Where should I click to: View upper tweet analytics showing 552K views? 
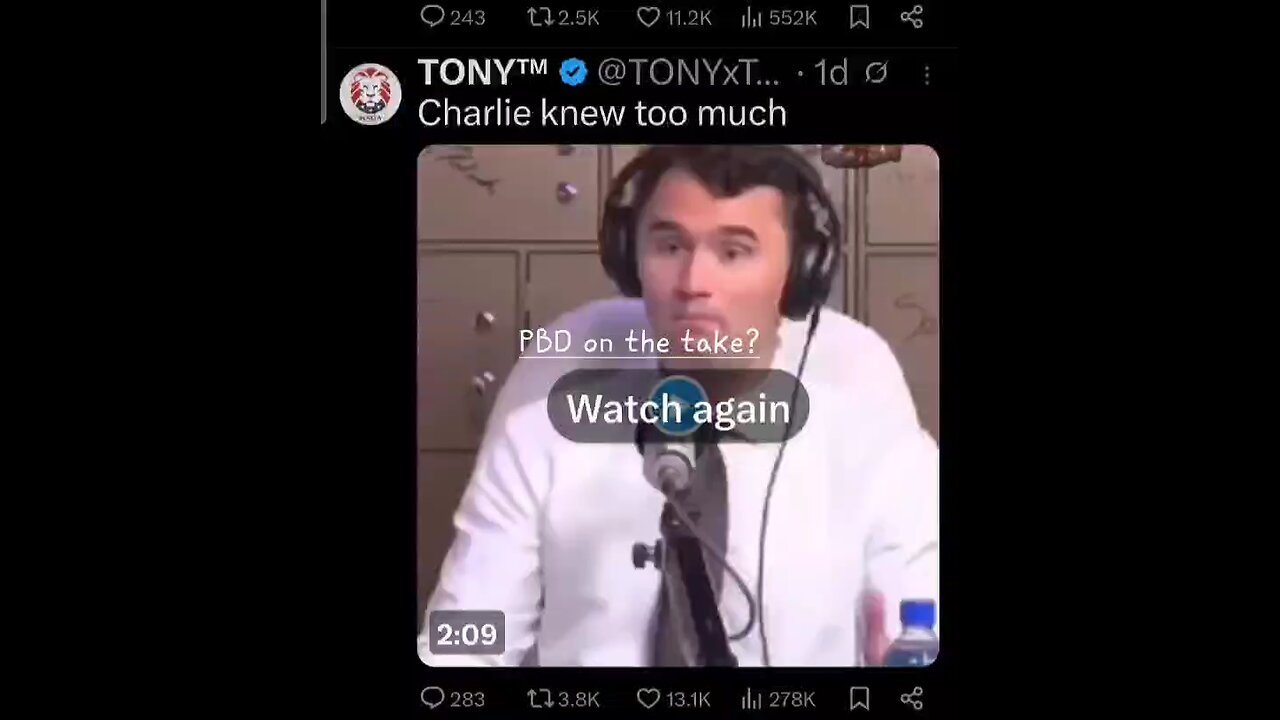click(x=778, y=17)
